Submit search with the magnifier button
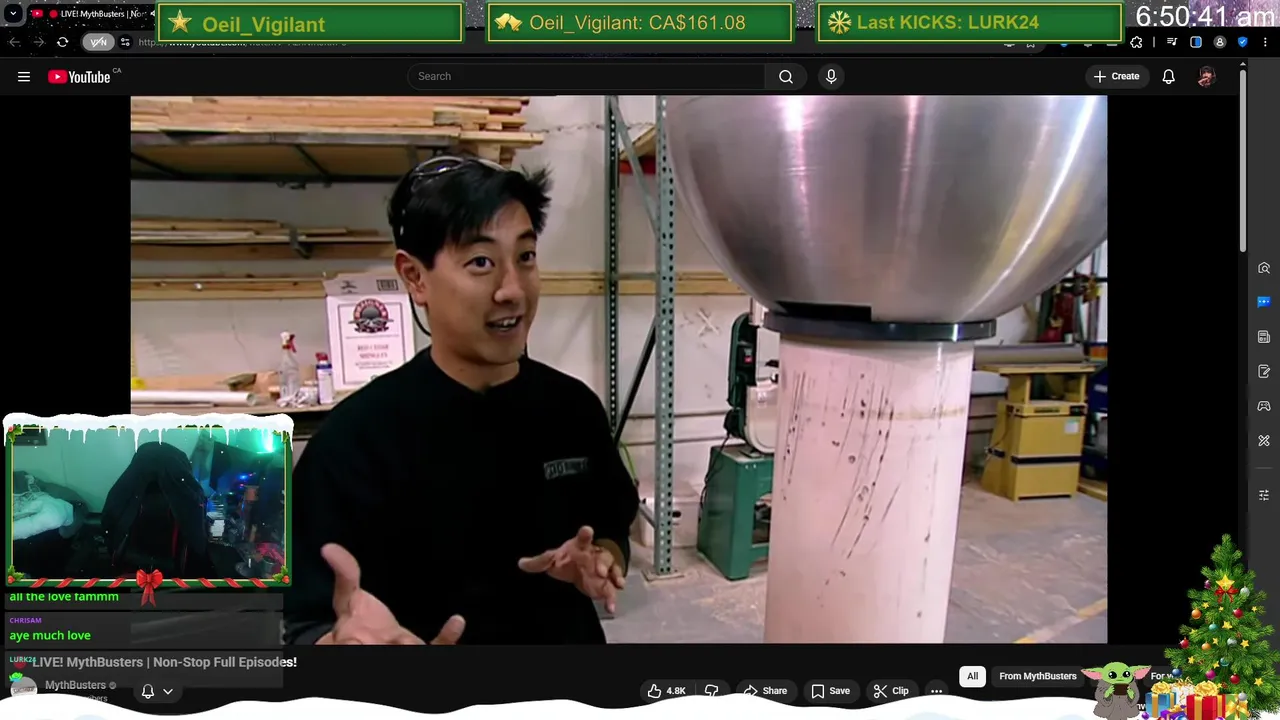 point(786,76)
